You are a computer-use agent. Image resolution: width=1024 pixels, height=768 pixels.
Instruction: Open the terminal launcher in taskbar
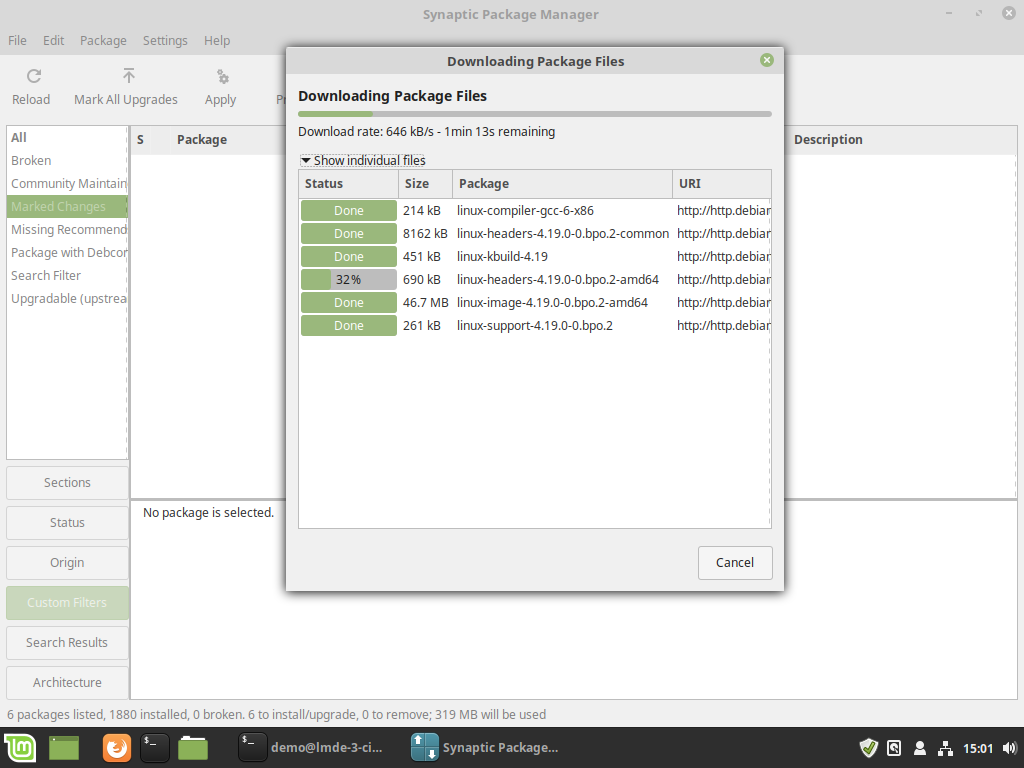(x=155, y=748)
